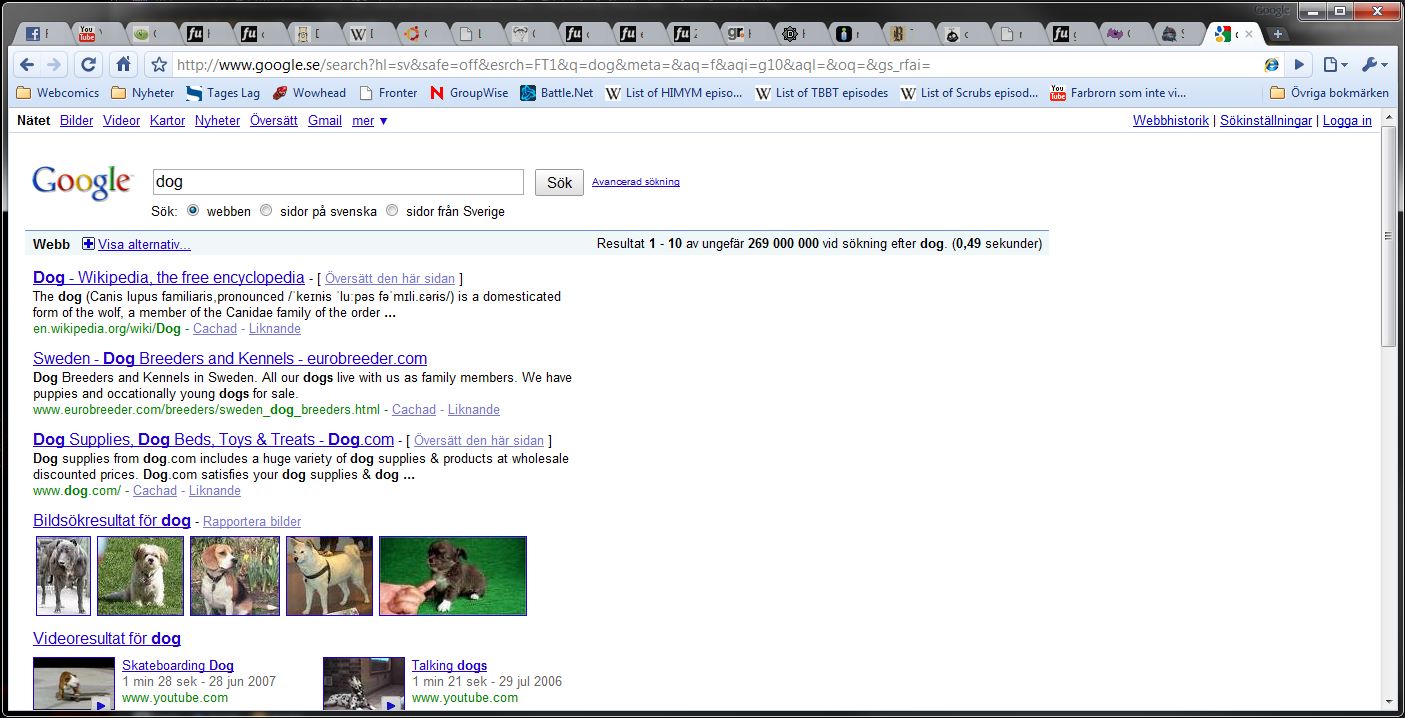Select 'sidor från Sverige' radio button
Viewport: 1405px width, 718px height.
pyautogui.click(x=392, y=211)
